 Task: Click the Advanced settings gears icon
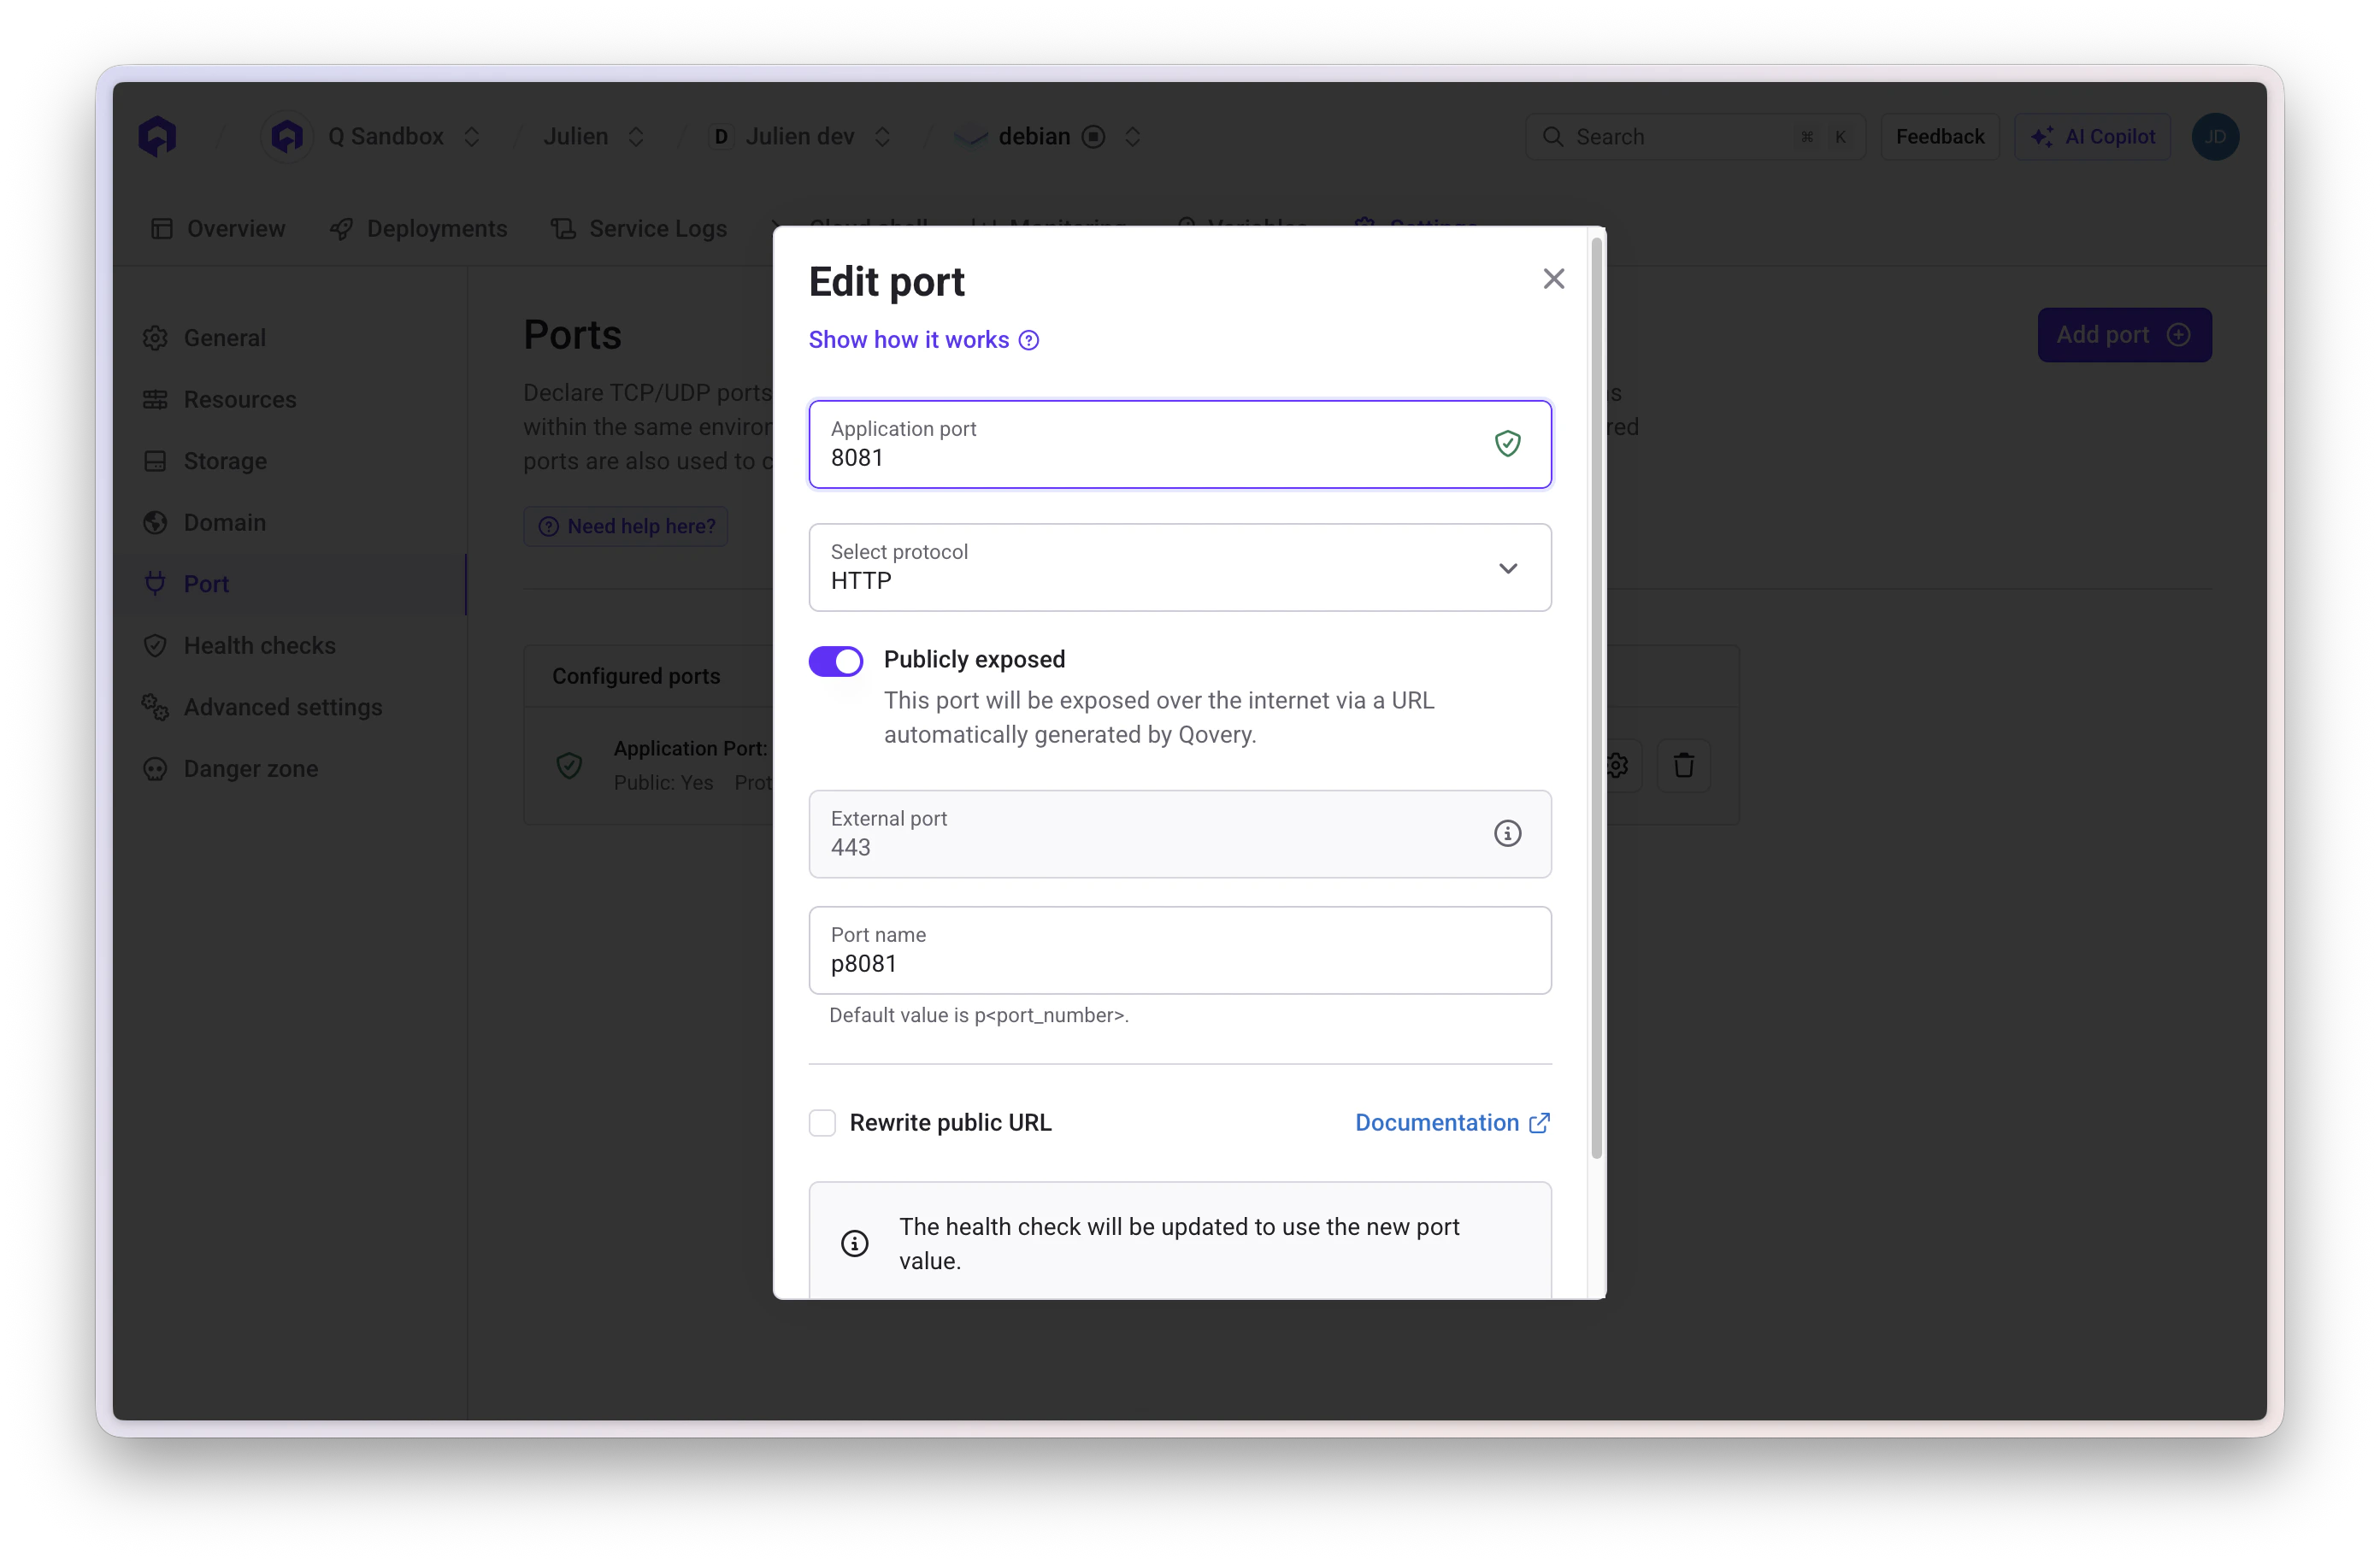point(155,707)
